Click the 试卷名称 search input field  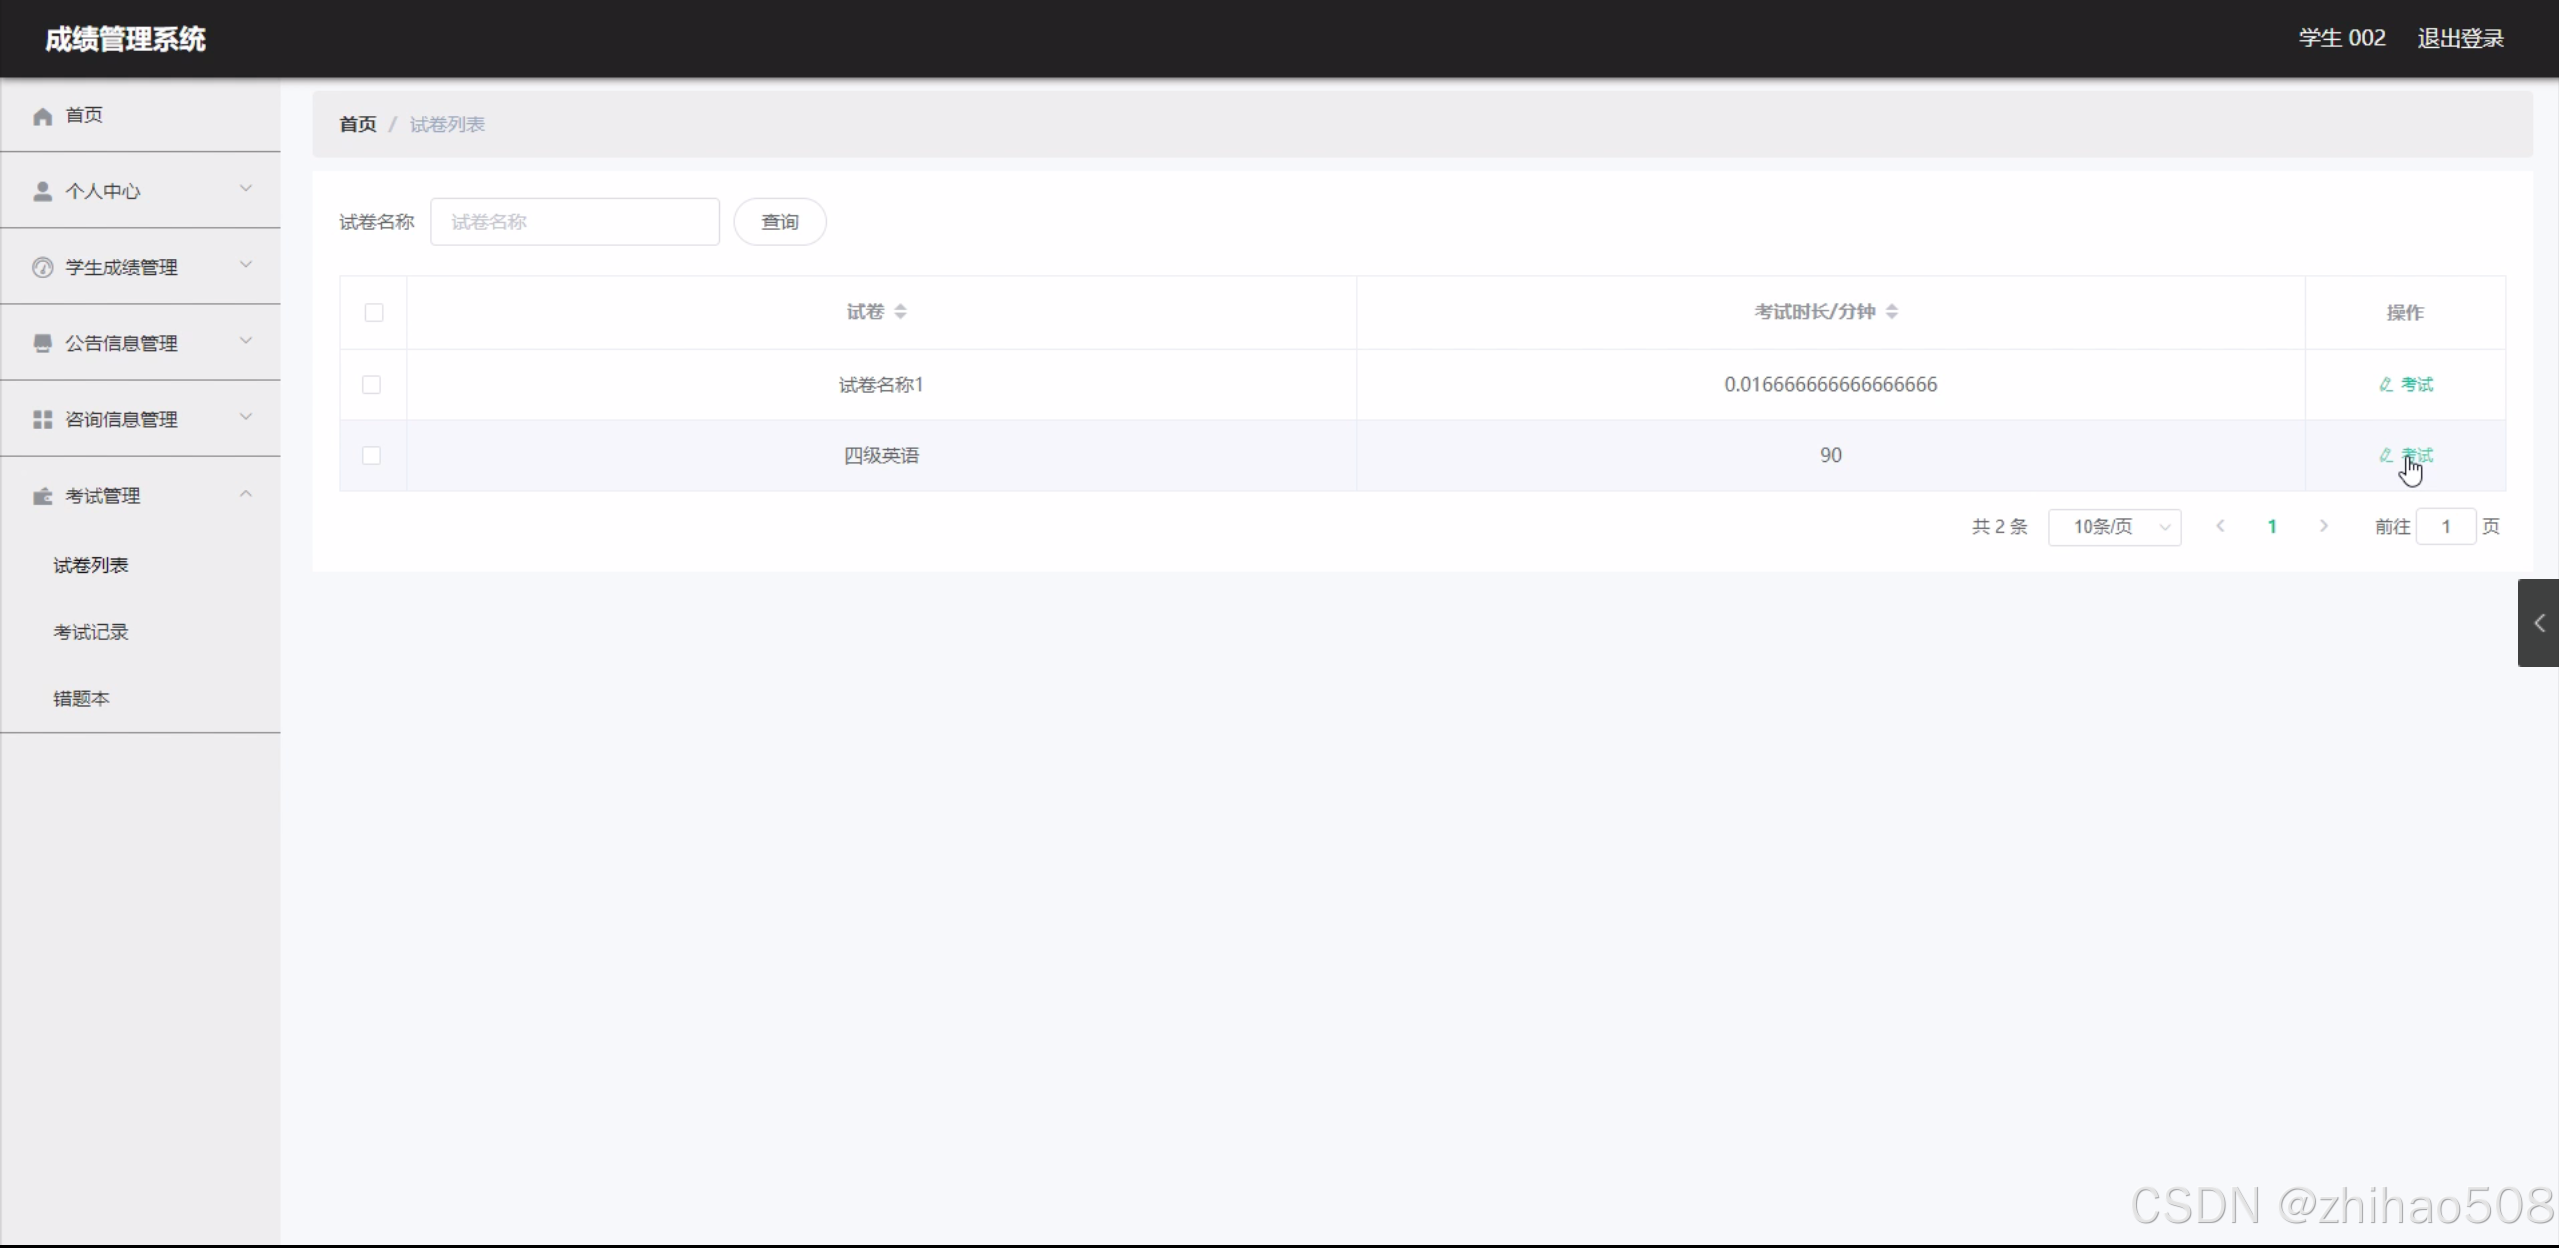click(574, 222)
